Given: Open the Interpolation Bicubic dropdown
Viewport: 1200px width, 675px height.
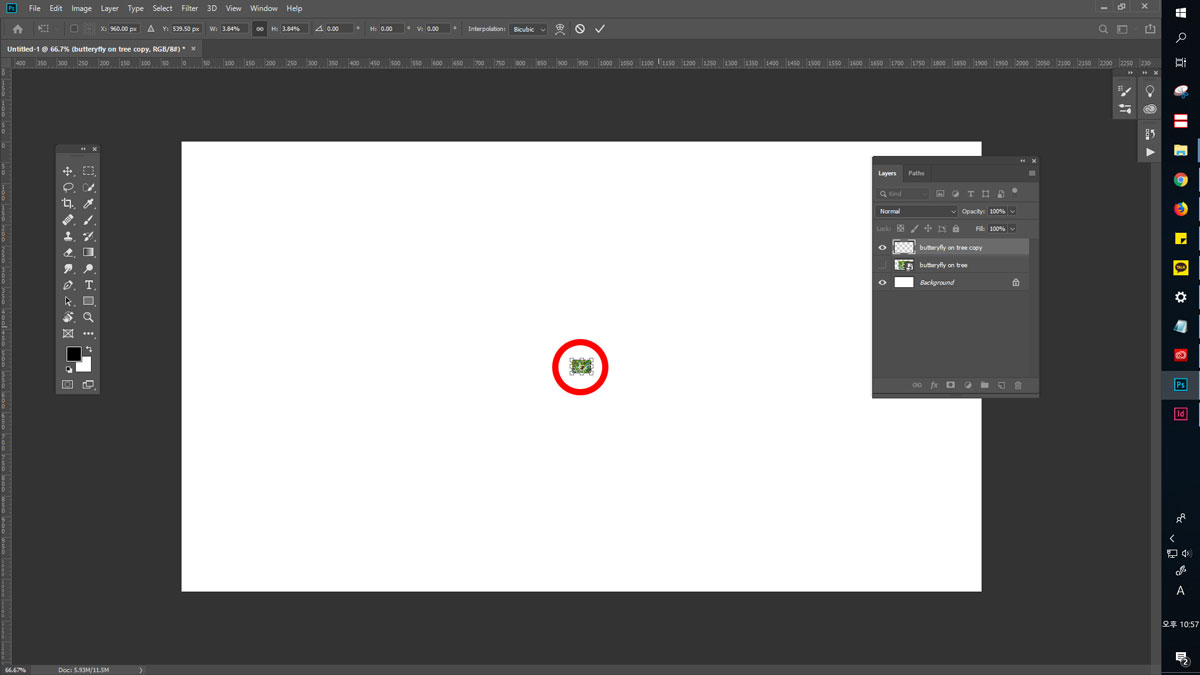Looking at the screenshot, I should click(529, 29).
